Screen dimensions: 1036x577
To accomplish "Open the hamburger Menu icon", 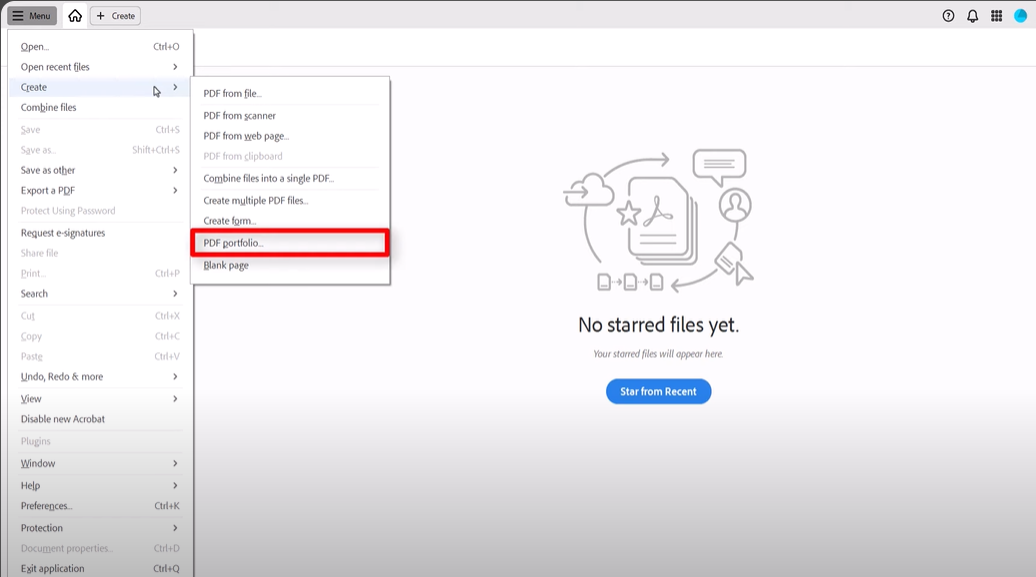I will click(x=31, y=15).
